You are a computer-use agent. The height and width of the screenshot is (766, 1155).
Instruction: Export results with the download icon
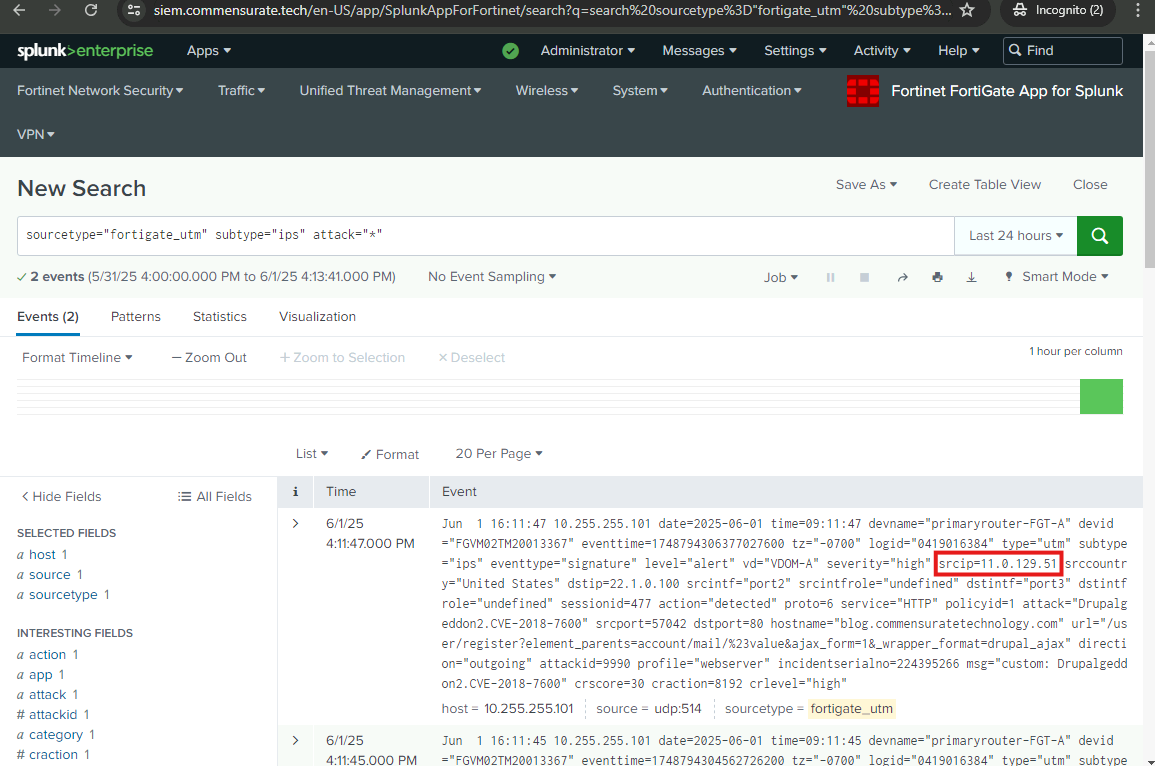[971, 277]
